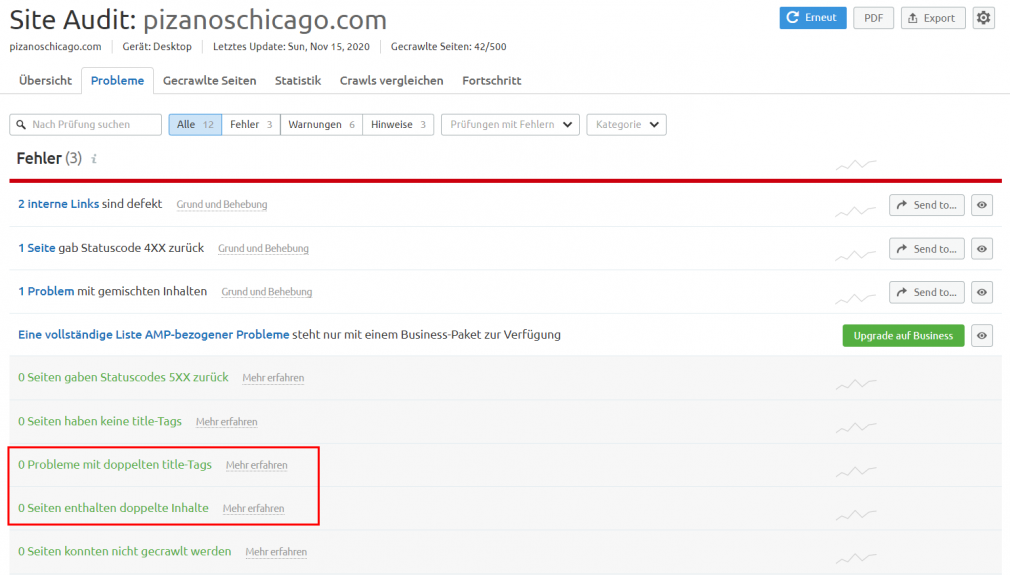Click '0 Seiten konnten nicht gecrawlt werden' text
This screenshot has width=1010, height=575.
coord(124,551)
